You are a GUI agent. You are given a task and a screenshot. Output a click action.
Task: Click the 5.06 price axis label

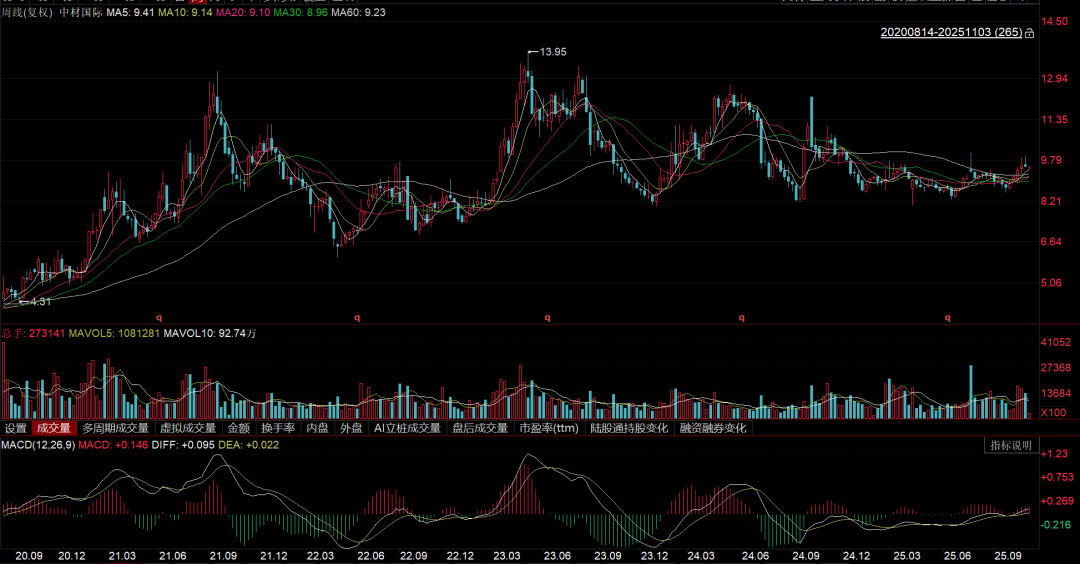pyautogui.click(x=1051, y=282)
